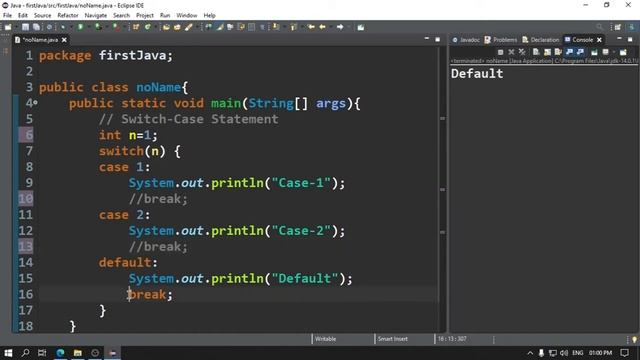Click the Open Perspective icon
Screen dimensions: 640x360
pyautogui.click(x=618, y=27)
